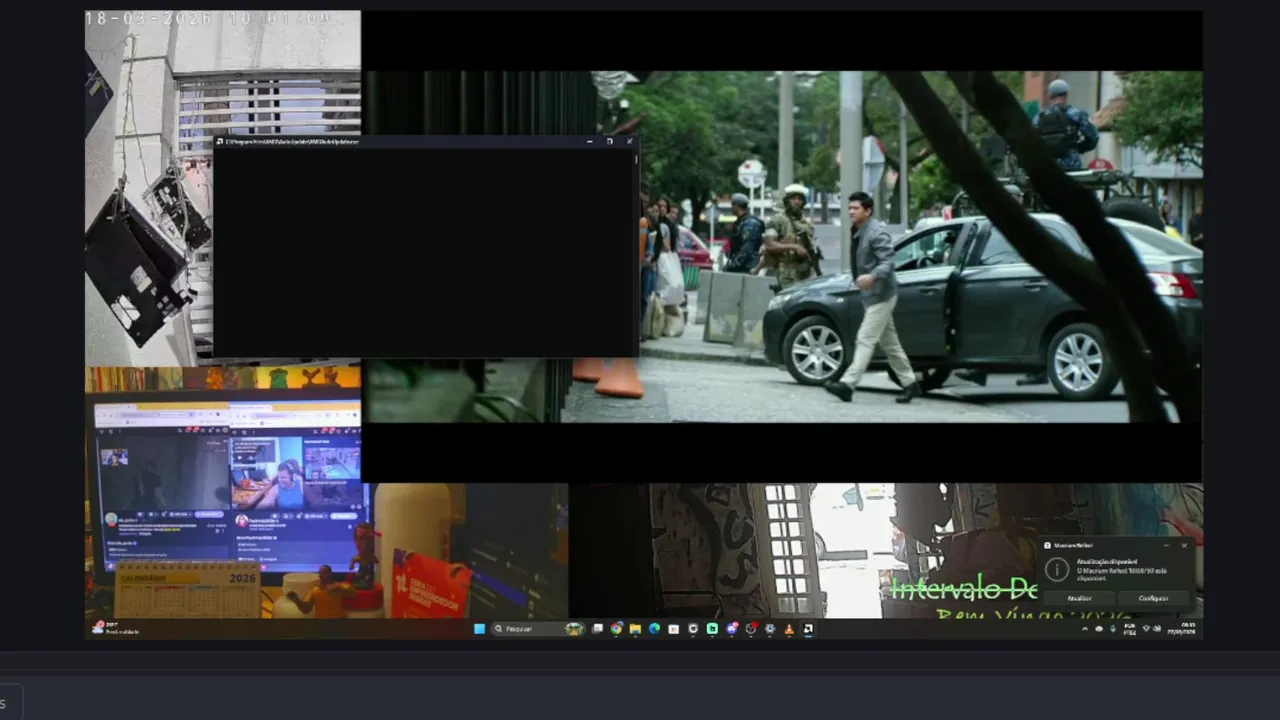Minimize the black console window

tap(590, 141)
